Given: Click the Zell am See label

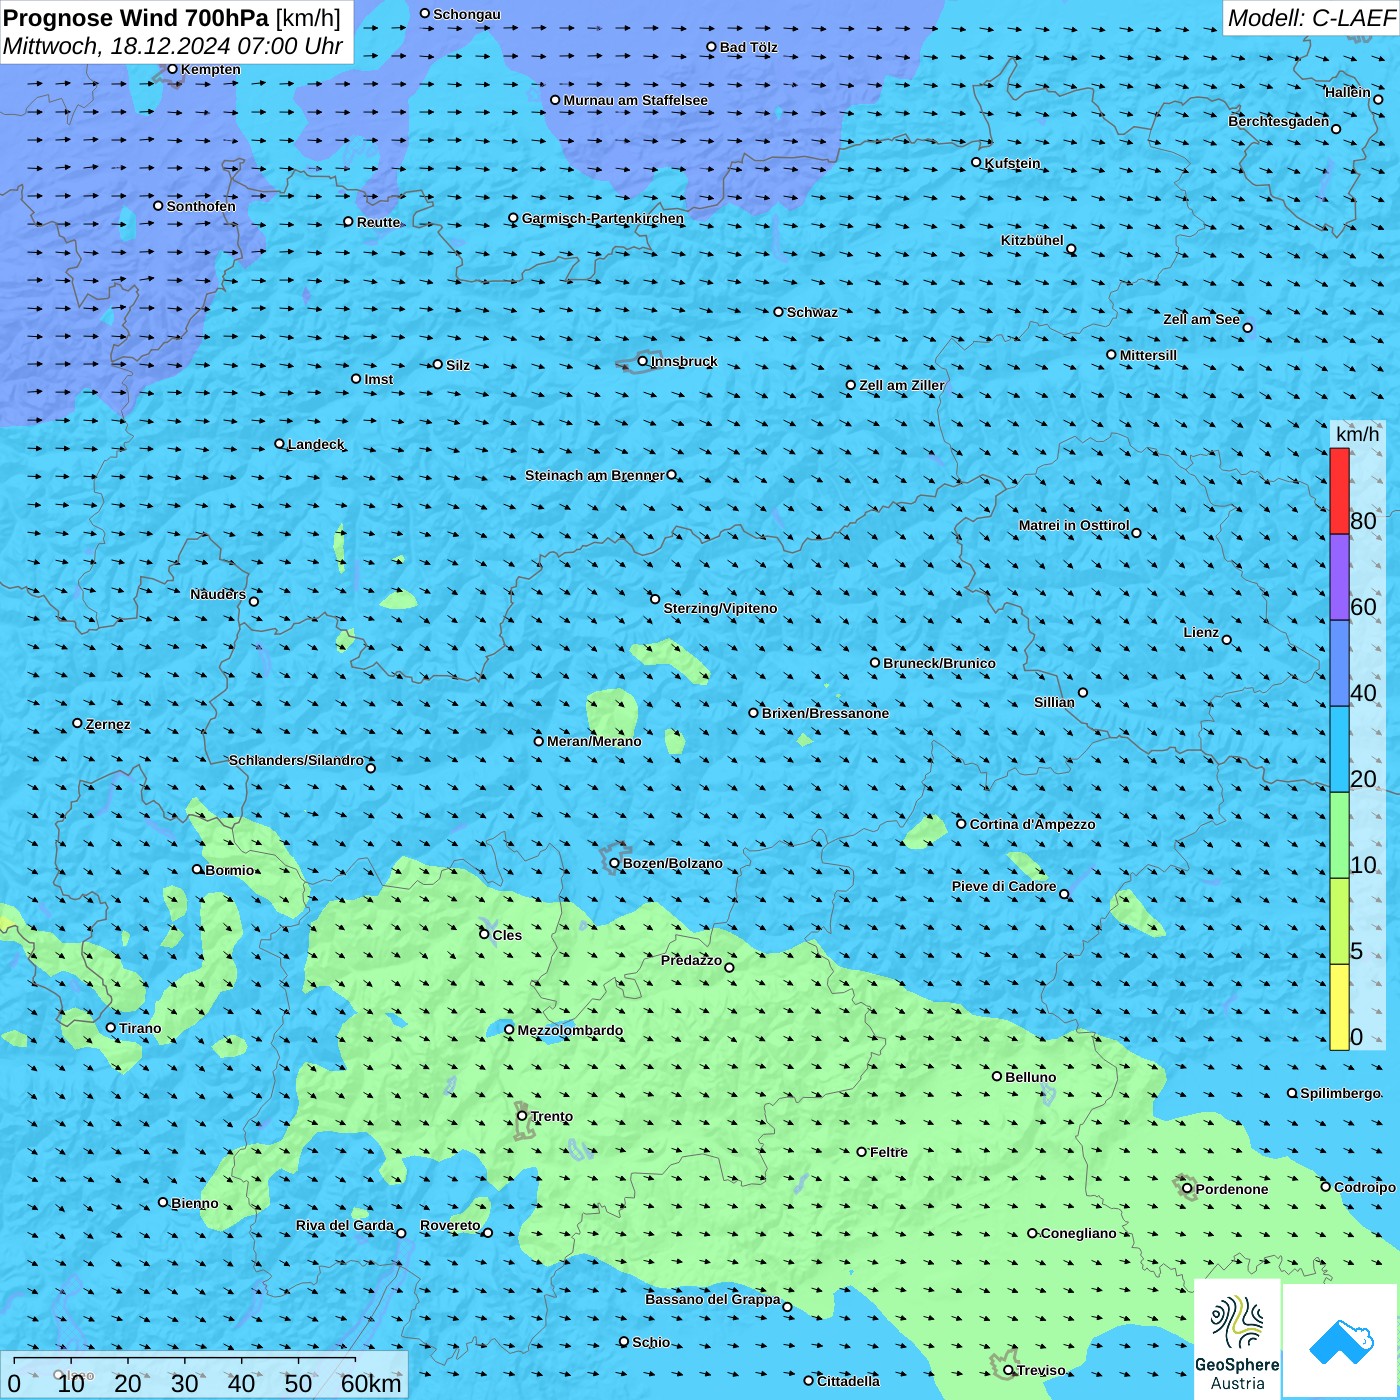Looking at the screenshot, I should pos(1201,319).
